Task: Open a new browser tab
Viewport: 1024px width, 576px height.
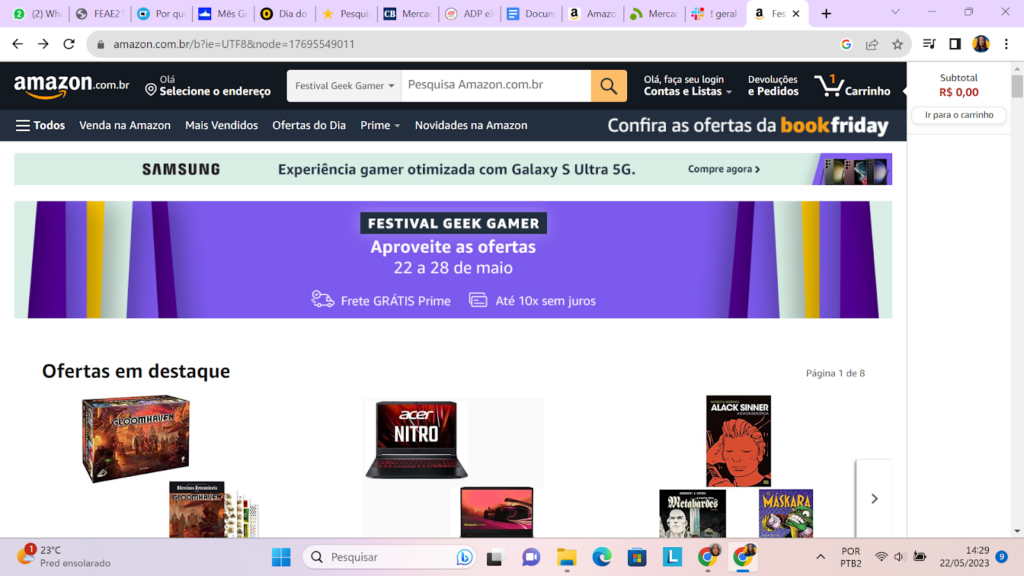Action: (x=826, y=14)
